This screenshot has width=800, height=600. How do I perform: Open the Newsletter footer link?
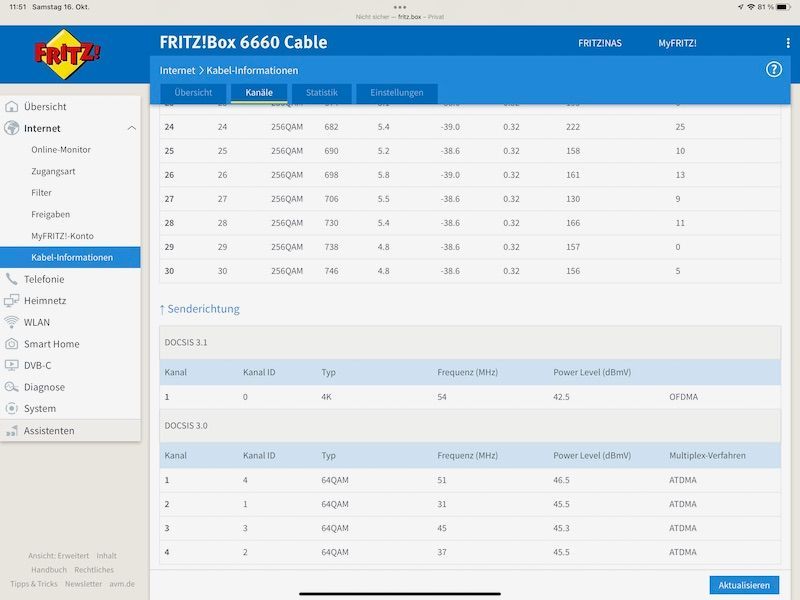83,584
